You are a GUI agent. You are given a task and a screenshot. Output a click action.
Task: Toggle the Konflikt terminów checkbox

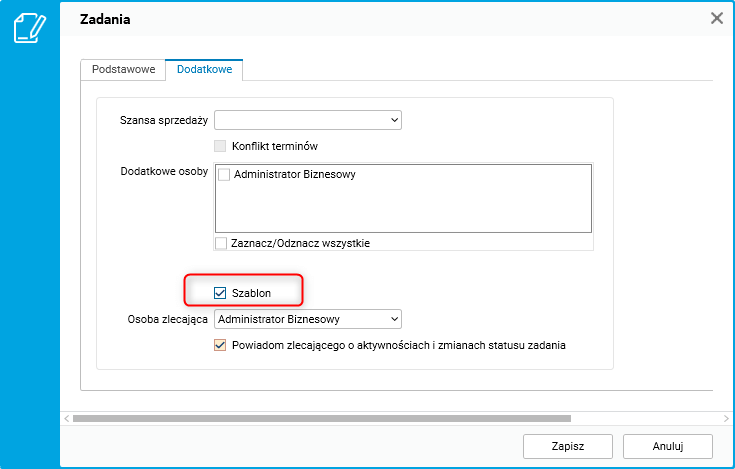(x=222, y=146)
